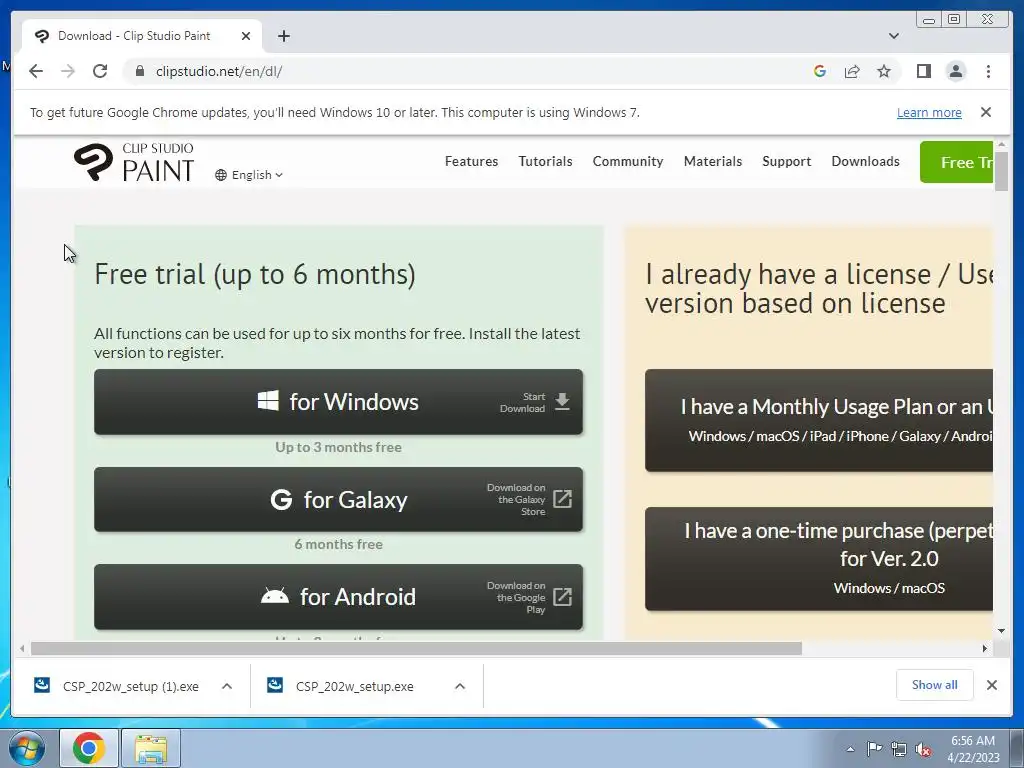
Task: Select the Monthly Usage Plan button
Action: pyautogui.click(x=819, y=420)
